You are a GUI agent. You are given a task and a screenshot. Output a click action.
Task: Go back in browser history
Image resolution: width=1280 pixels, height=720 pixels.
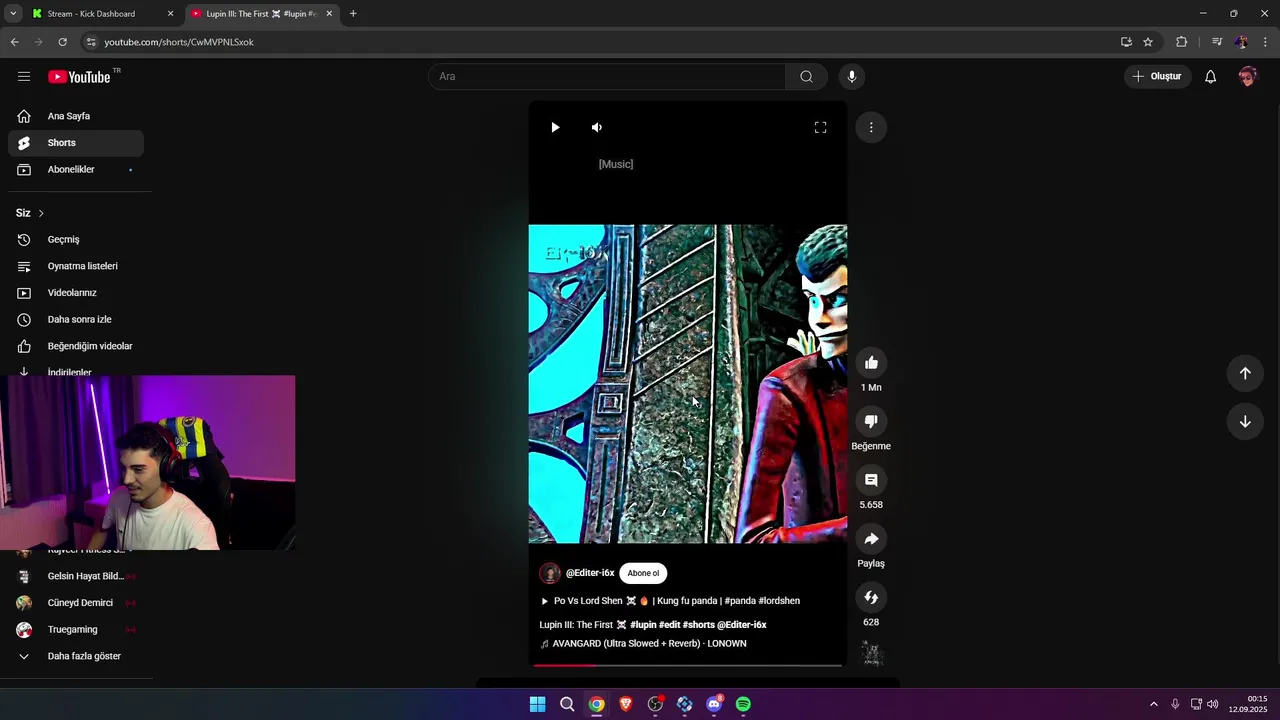point(14,42)
